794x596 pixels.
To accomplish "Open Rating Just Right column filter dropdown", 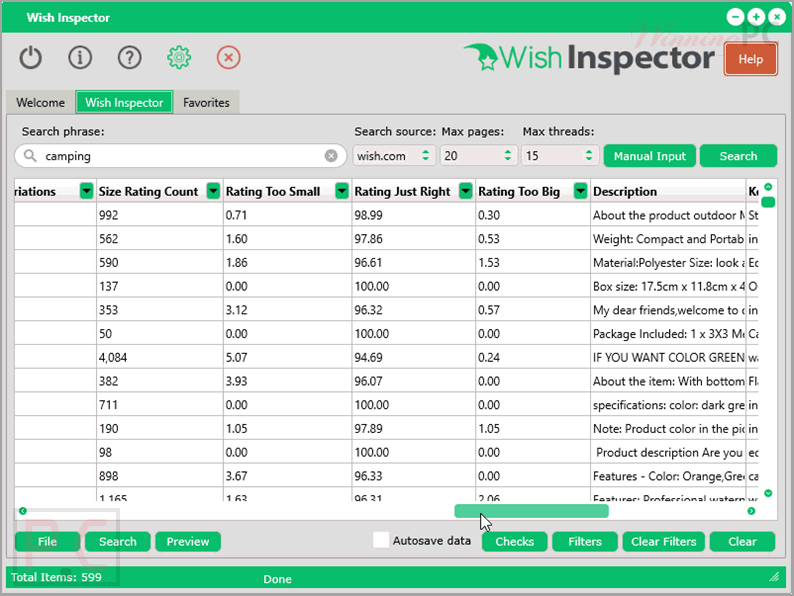I will (465, 191).
